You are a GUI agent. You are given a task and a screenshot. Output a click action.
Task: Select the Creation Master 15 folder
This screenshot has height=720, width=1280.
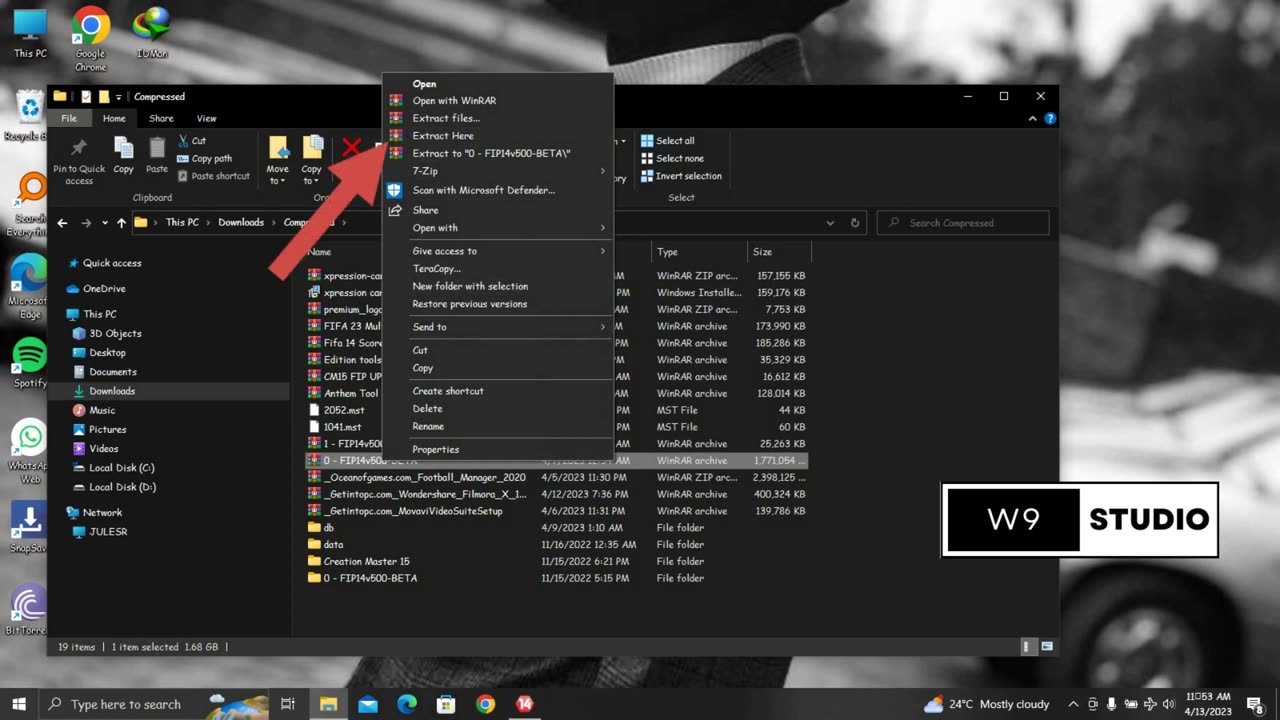point(366,561)
